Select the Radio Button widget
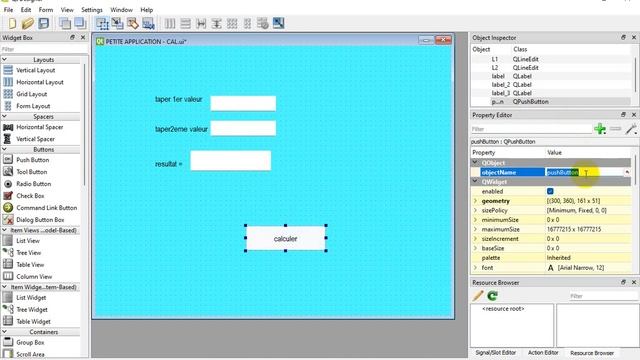Screen dimensions: 640x360 [x=33, y=184]
